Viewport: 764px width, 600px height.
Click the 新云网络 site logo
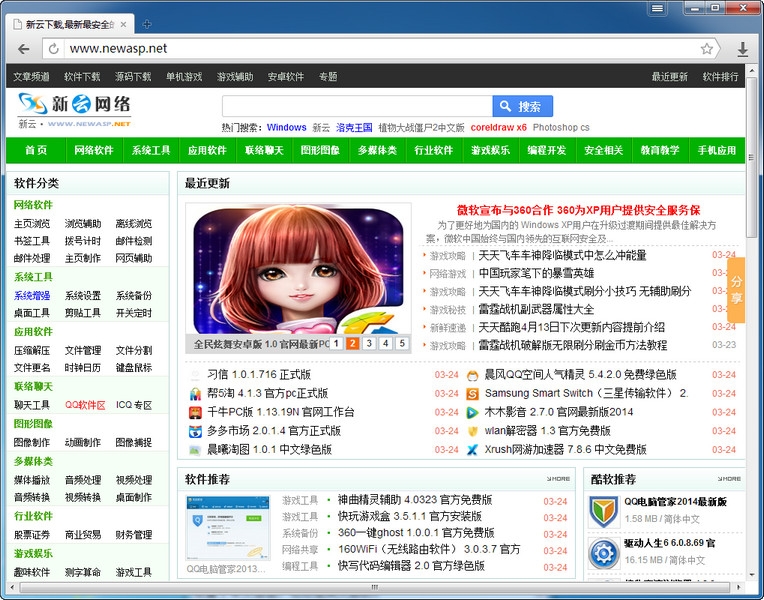pyautogui.click(x=75, y=111)
